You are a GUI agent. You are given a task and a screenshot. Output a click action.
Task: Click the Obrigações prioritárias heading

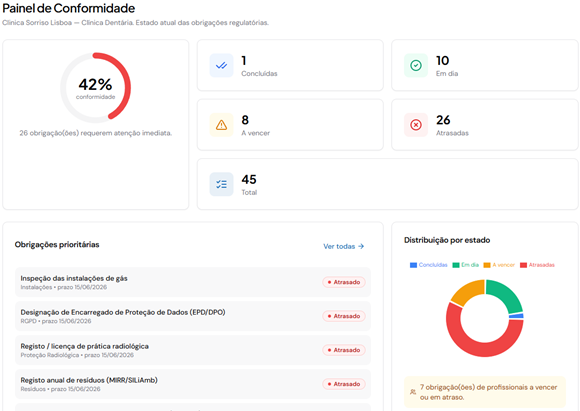click(57, 245)
